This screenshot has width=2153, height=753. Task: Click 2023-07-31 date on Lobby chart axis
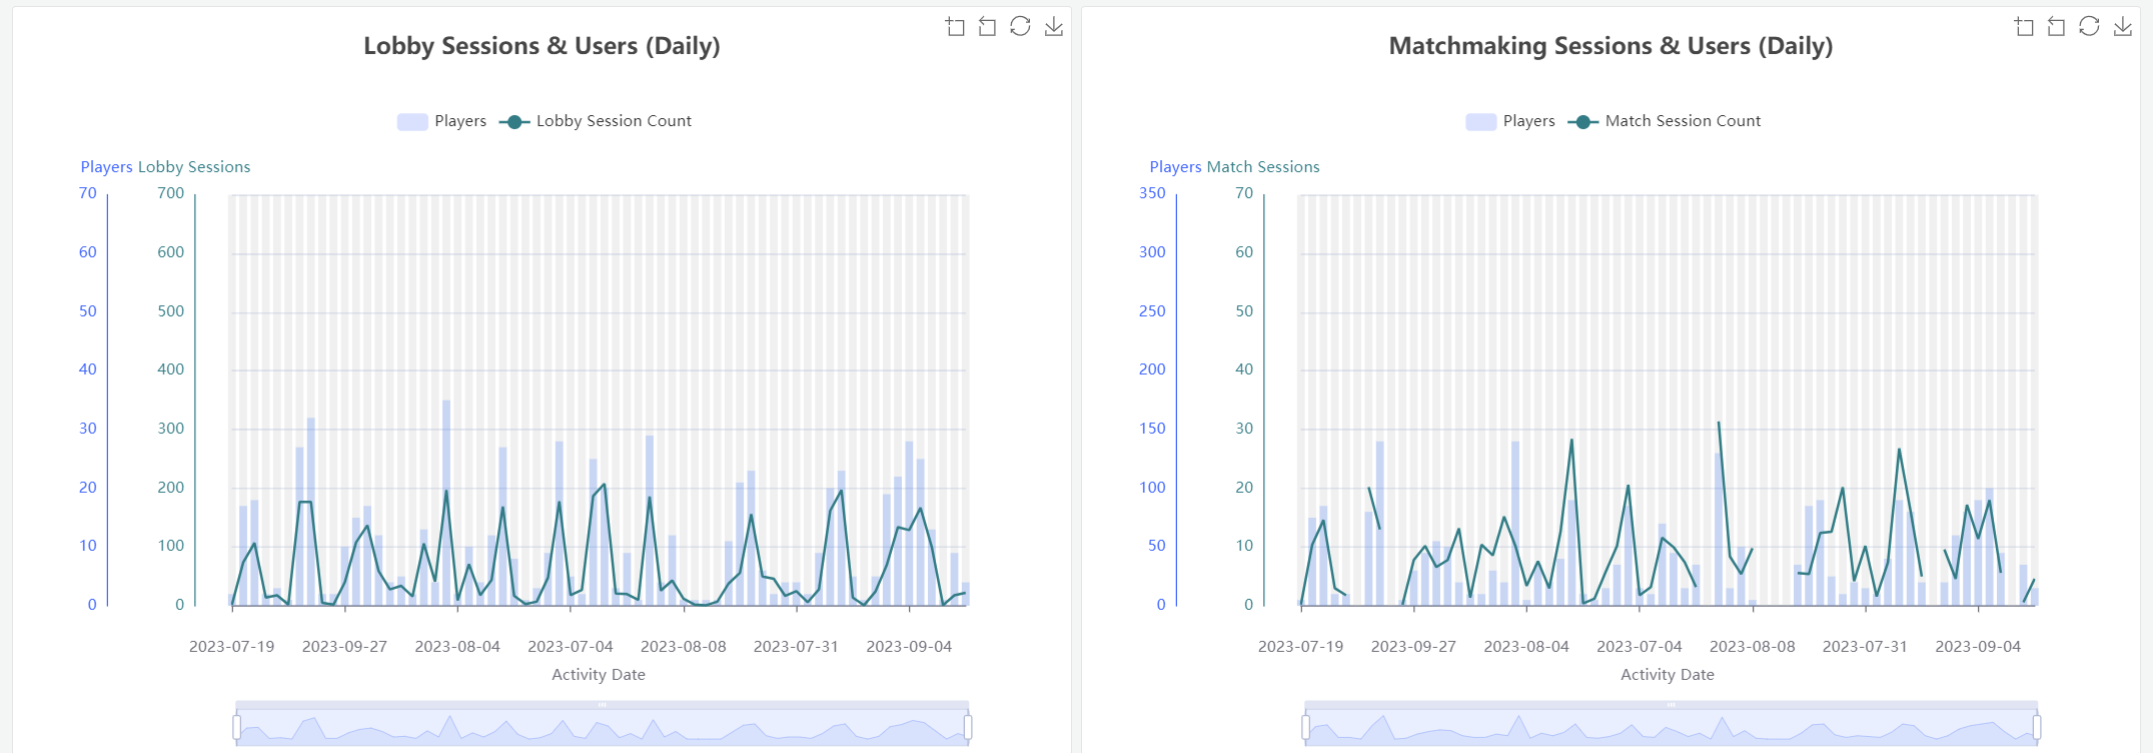[796, 647]
